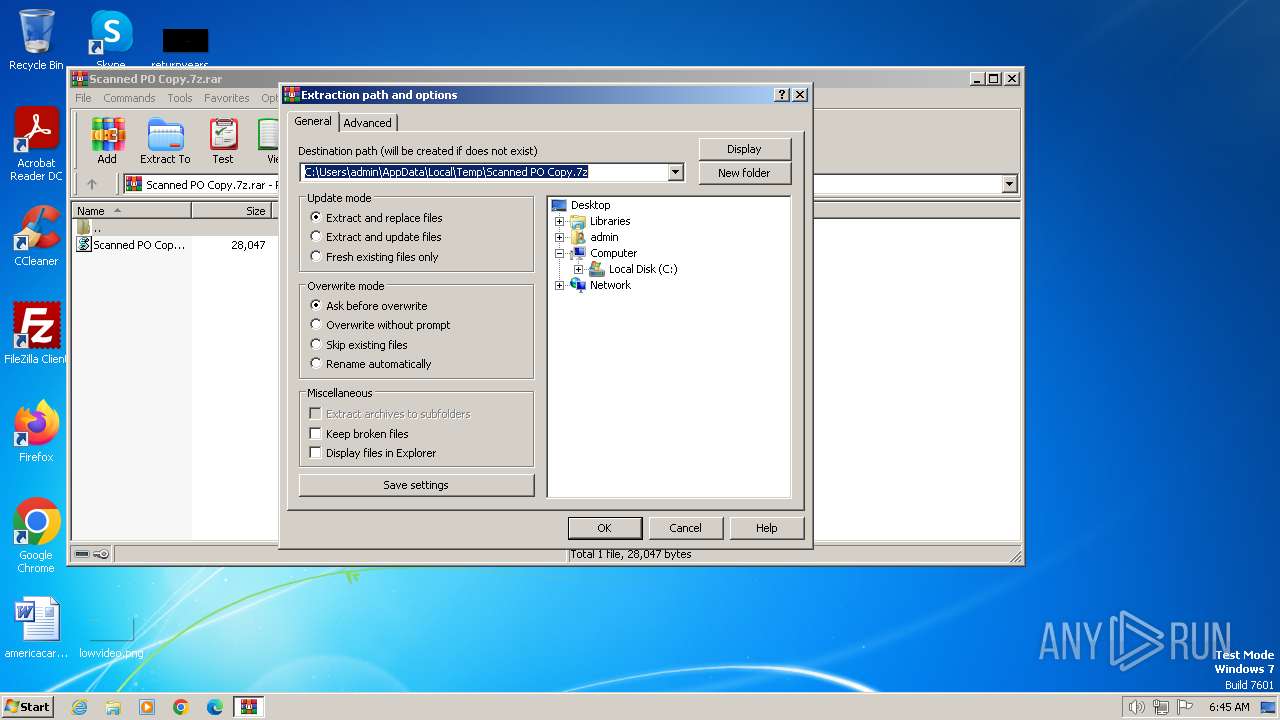Open Internet Explorer from the taskbar
Screen dimensions: 1280x720
(x=79, y=707)
